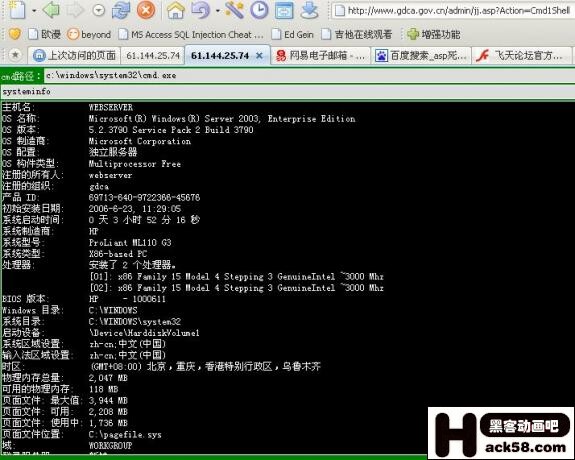Click the 增强功能 puzzle button
Viewport: 575px width, 460px height.
point(433,34)
